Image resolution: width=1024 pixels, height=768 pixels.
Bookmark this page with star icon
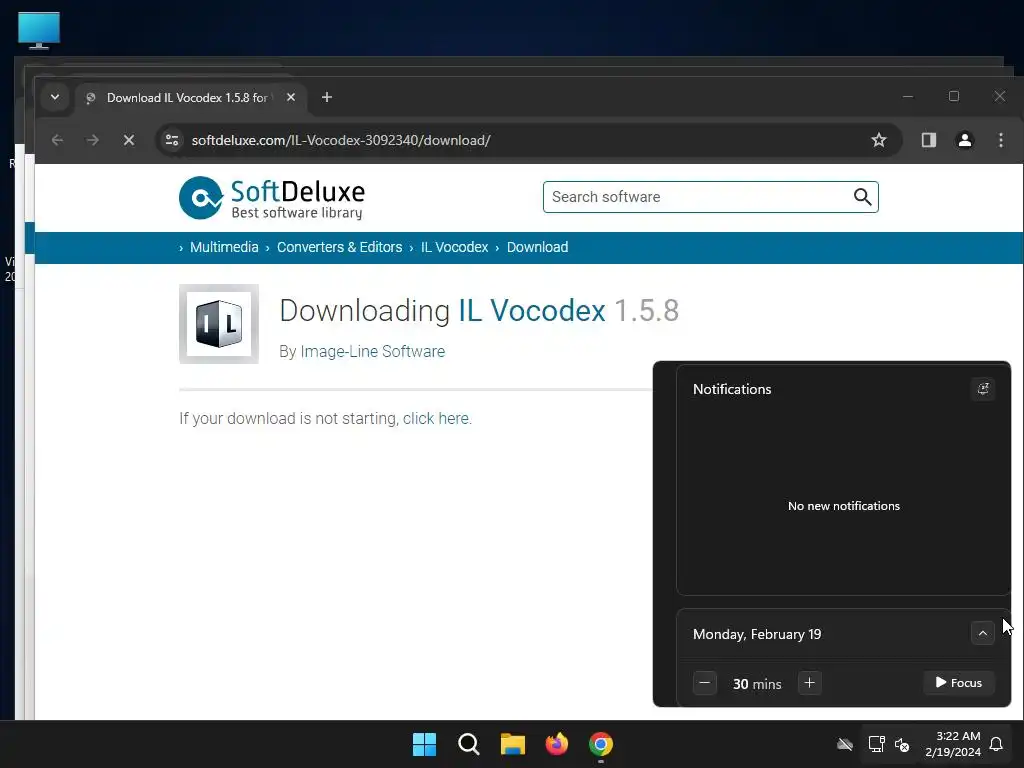[x=878, y=140]
